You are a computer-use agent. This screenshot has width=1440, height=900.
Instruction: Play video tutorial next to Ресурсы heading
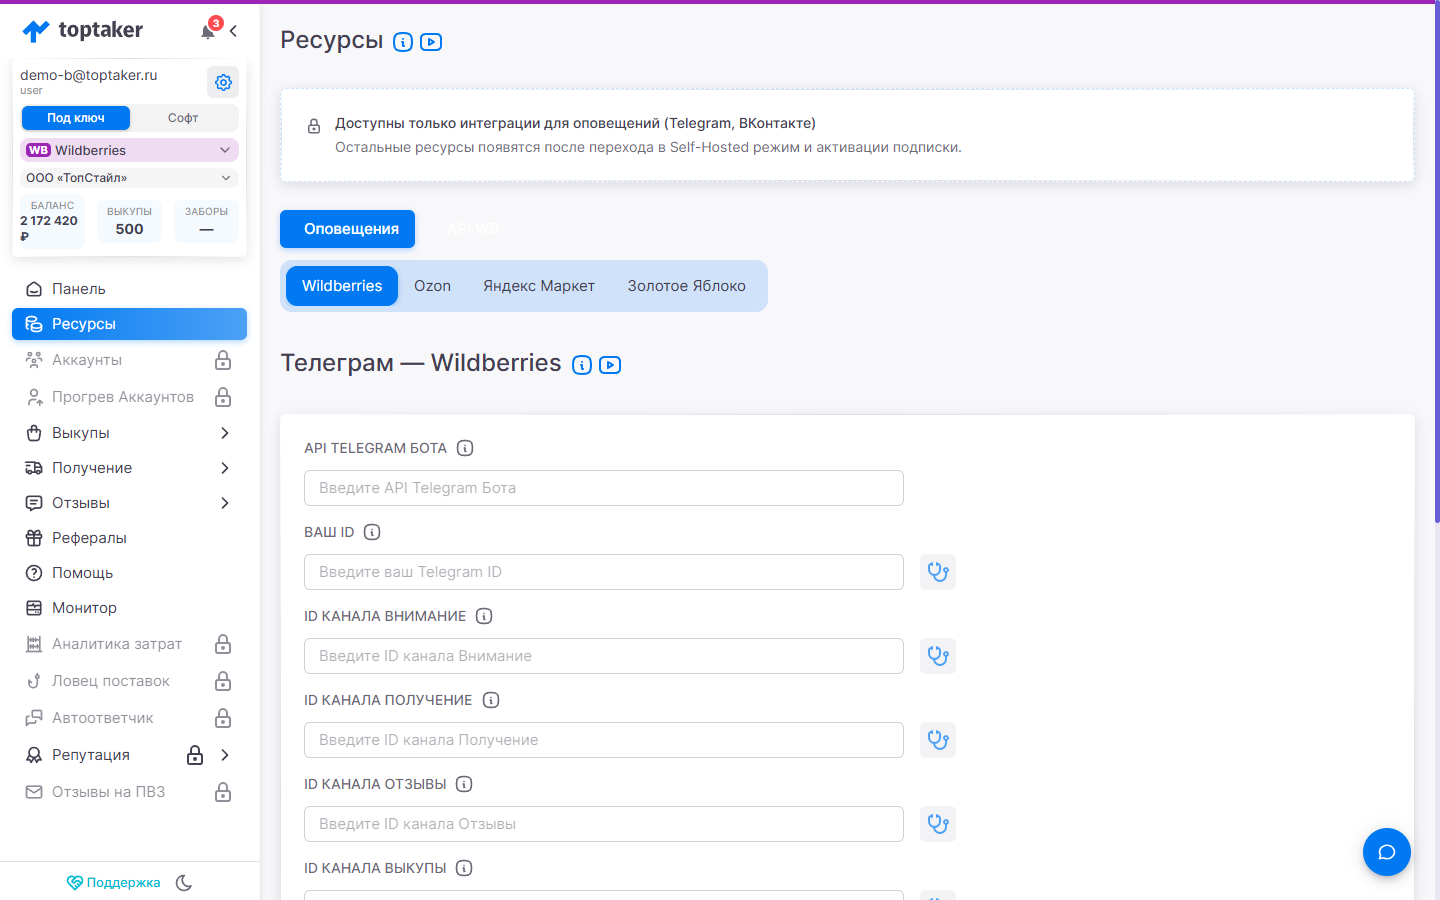(431, 42)
